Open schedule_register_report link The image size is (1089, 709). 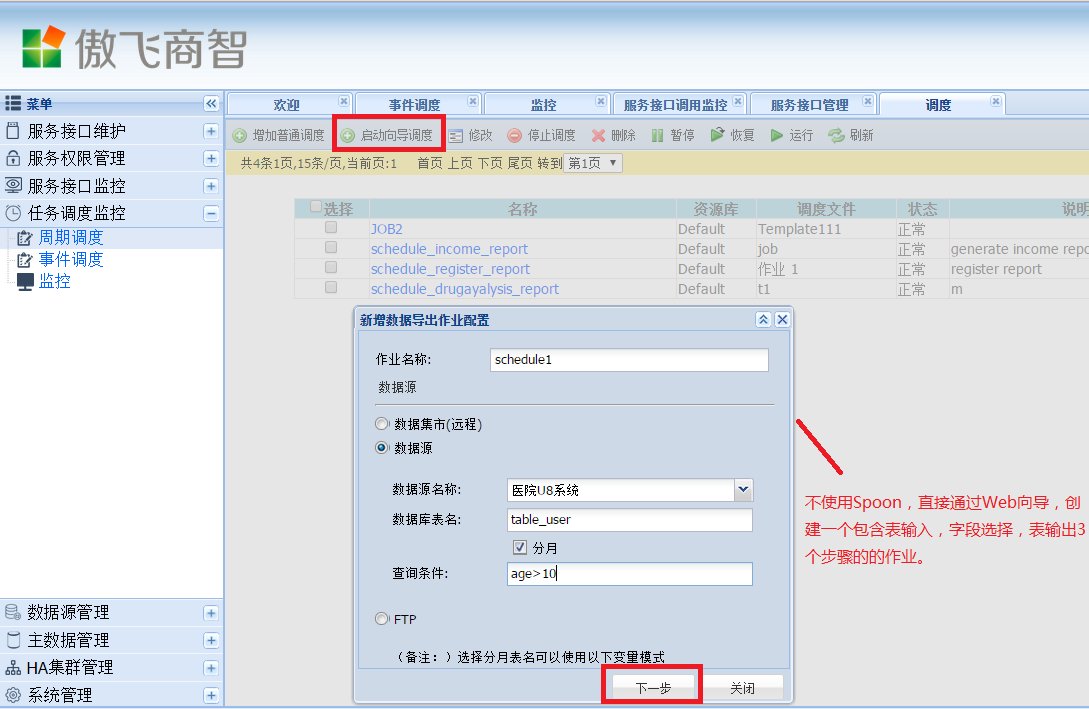(x=449, y=269)
